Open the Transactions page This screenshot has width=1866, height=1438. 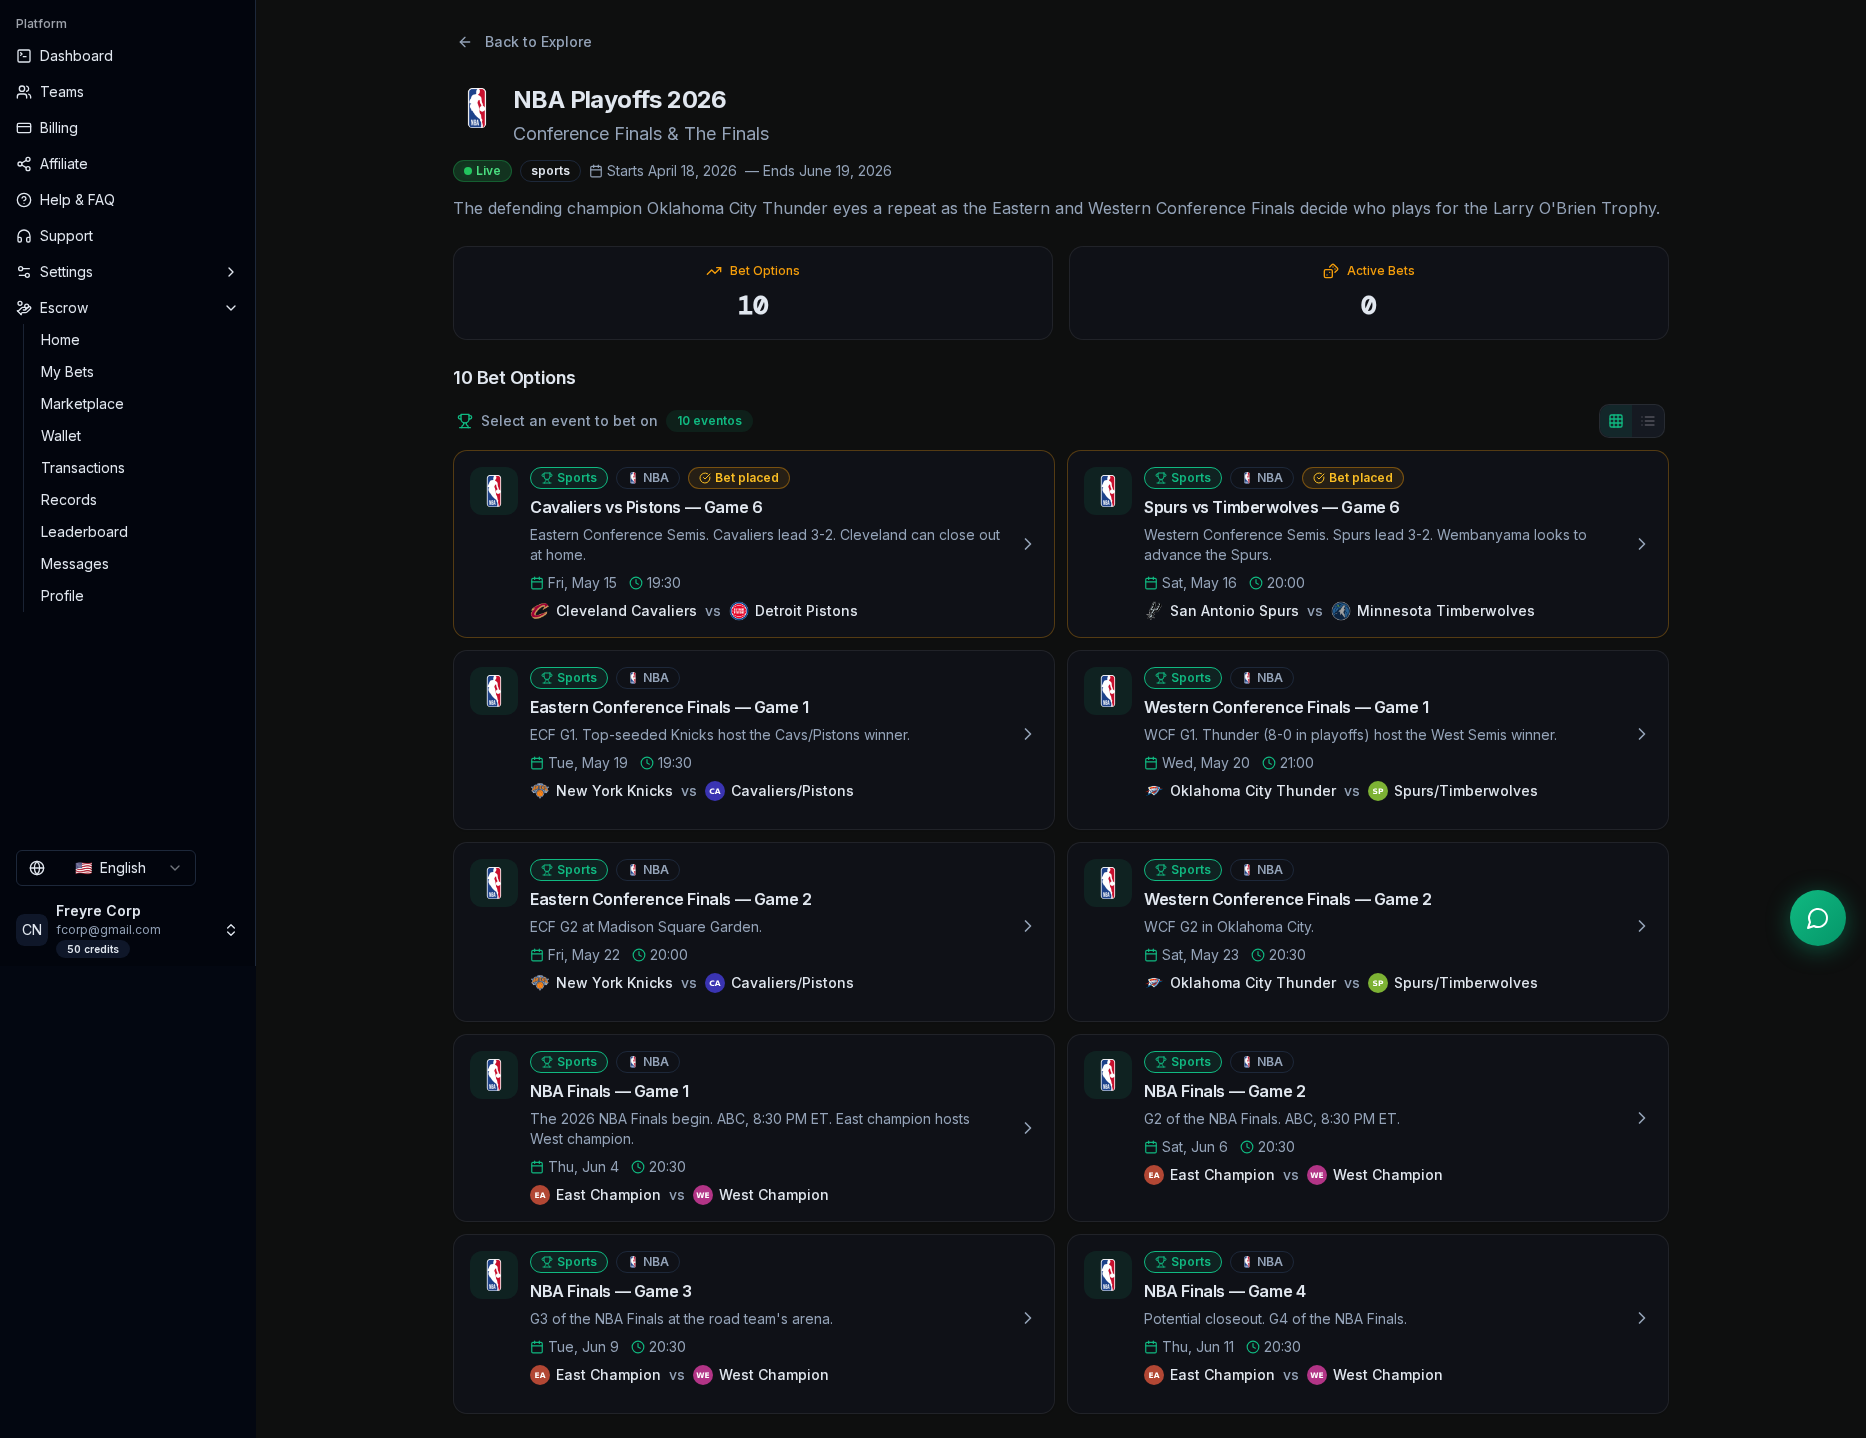[83, 468]
